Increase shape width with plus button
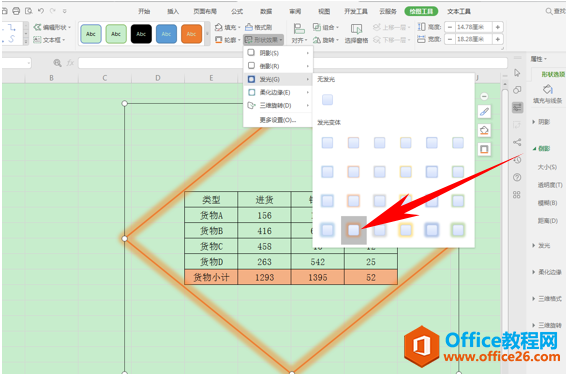 498,39
